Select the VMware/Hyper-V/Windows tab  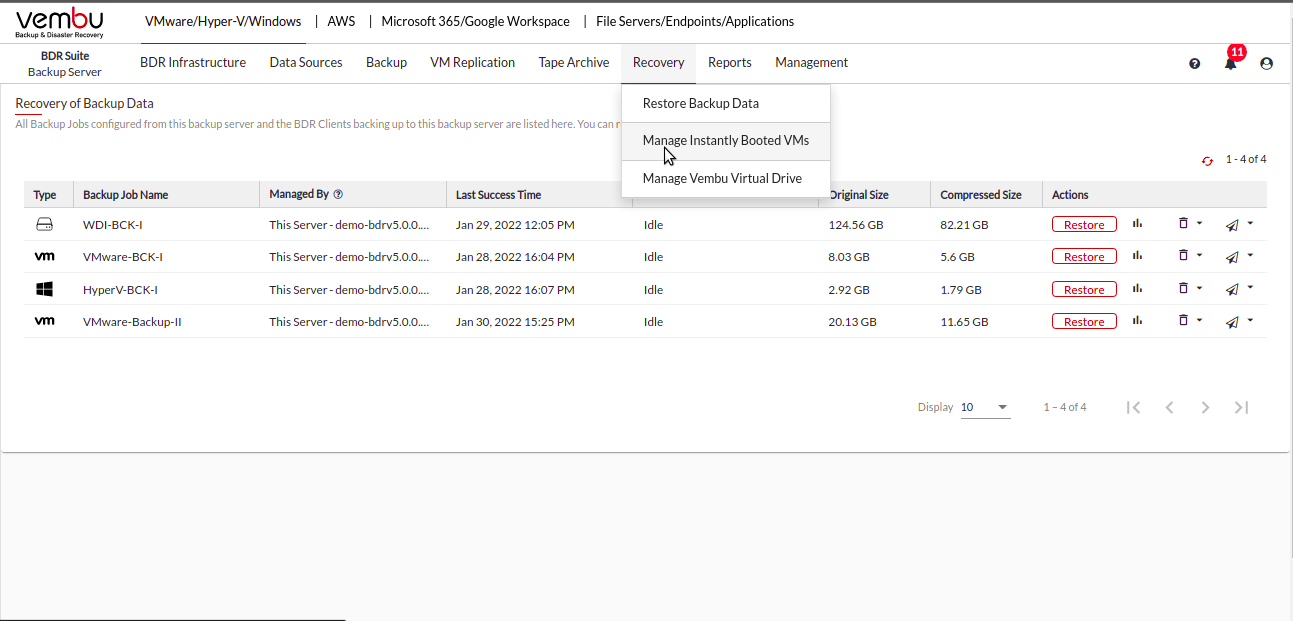coord(223,21)
